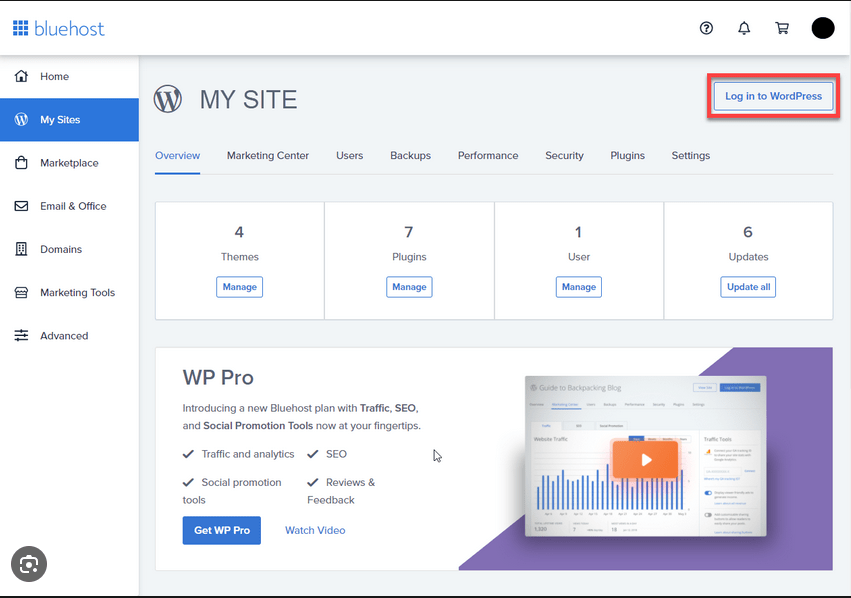Click the Themes count 4

click(x=239, y=232)
